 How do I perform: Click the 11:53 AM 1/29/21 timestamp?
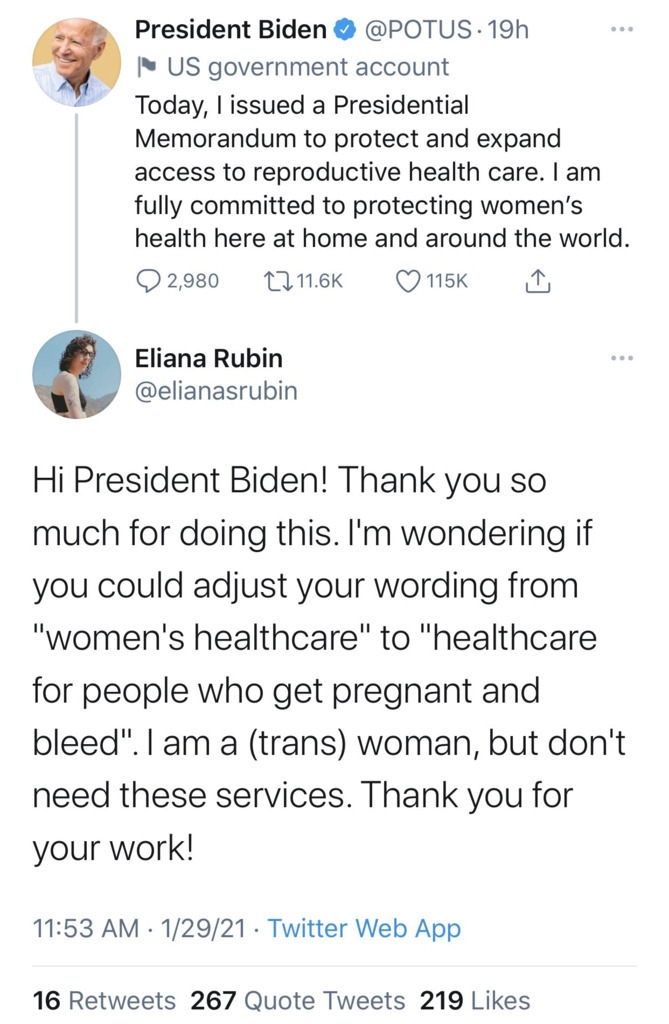pos(141,928)
